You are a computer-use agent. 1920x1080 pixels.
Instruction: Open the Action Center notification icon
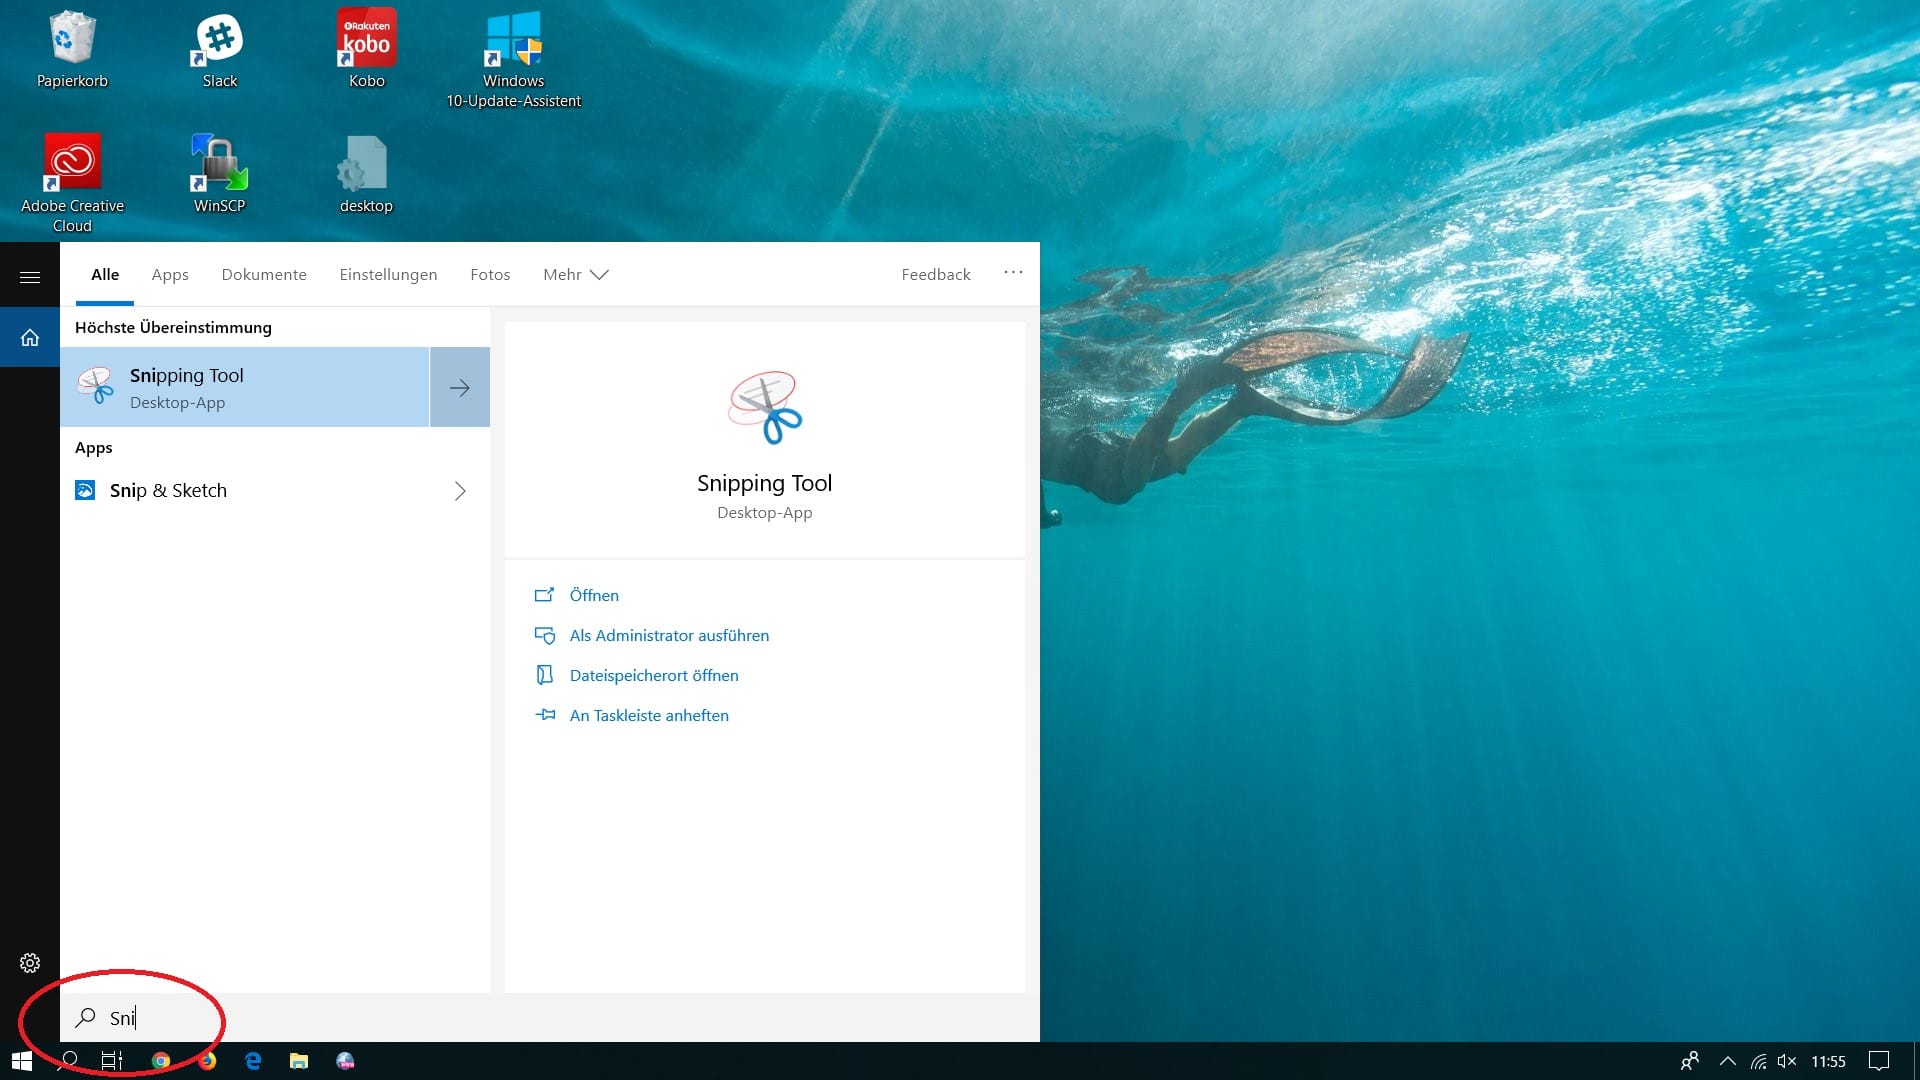coord(1879,1061)
